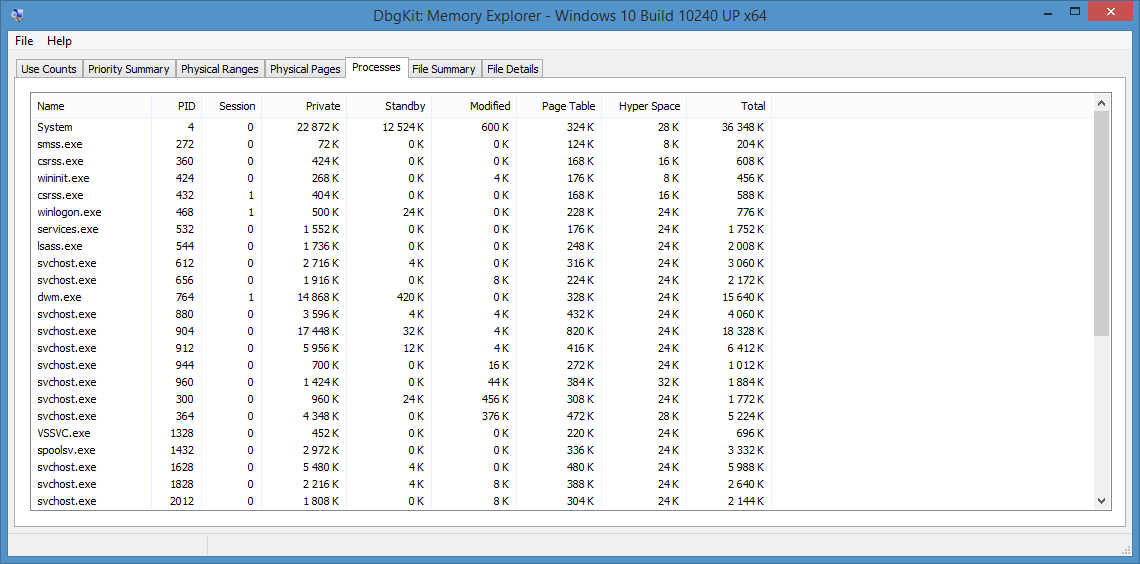Image resolution: width=1140 pixels, height=564 pixels.
Task: Click the scroll up arrow of the process list
Action: [x=1101, y=102]
